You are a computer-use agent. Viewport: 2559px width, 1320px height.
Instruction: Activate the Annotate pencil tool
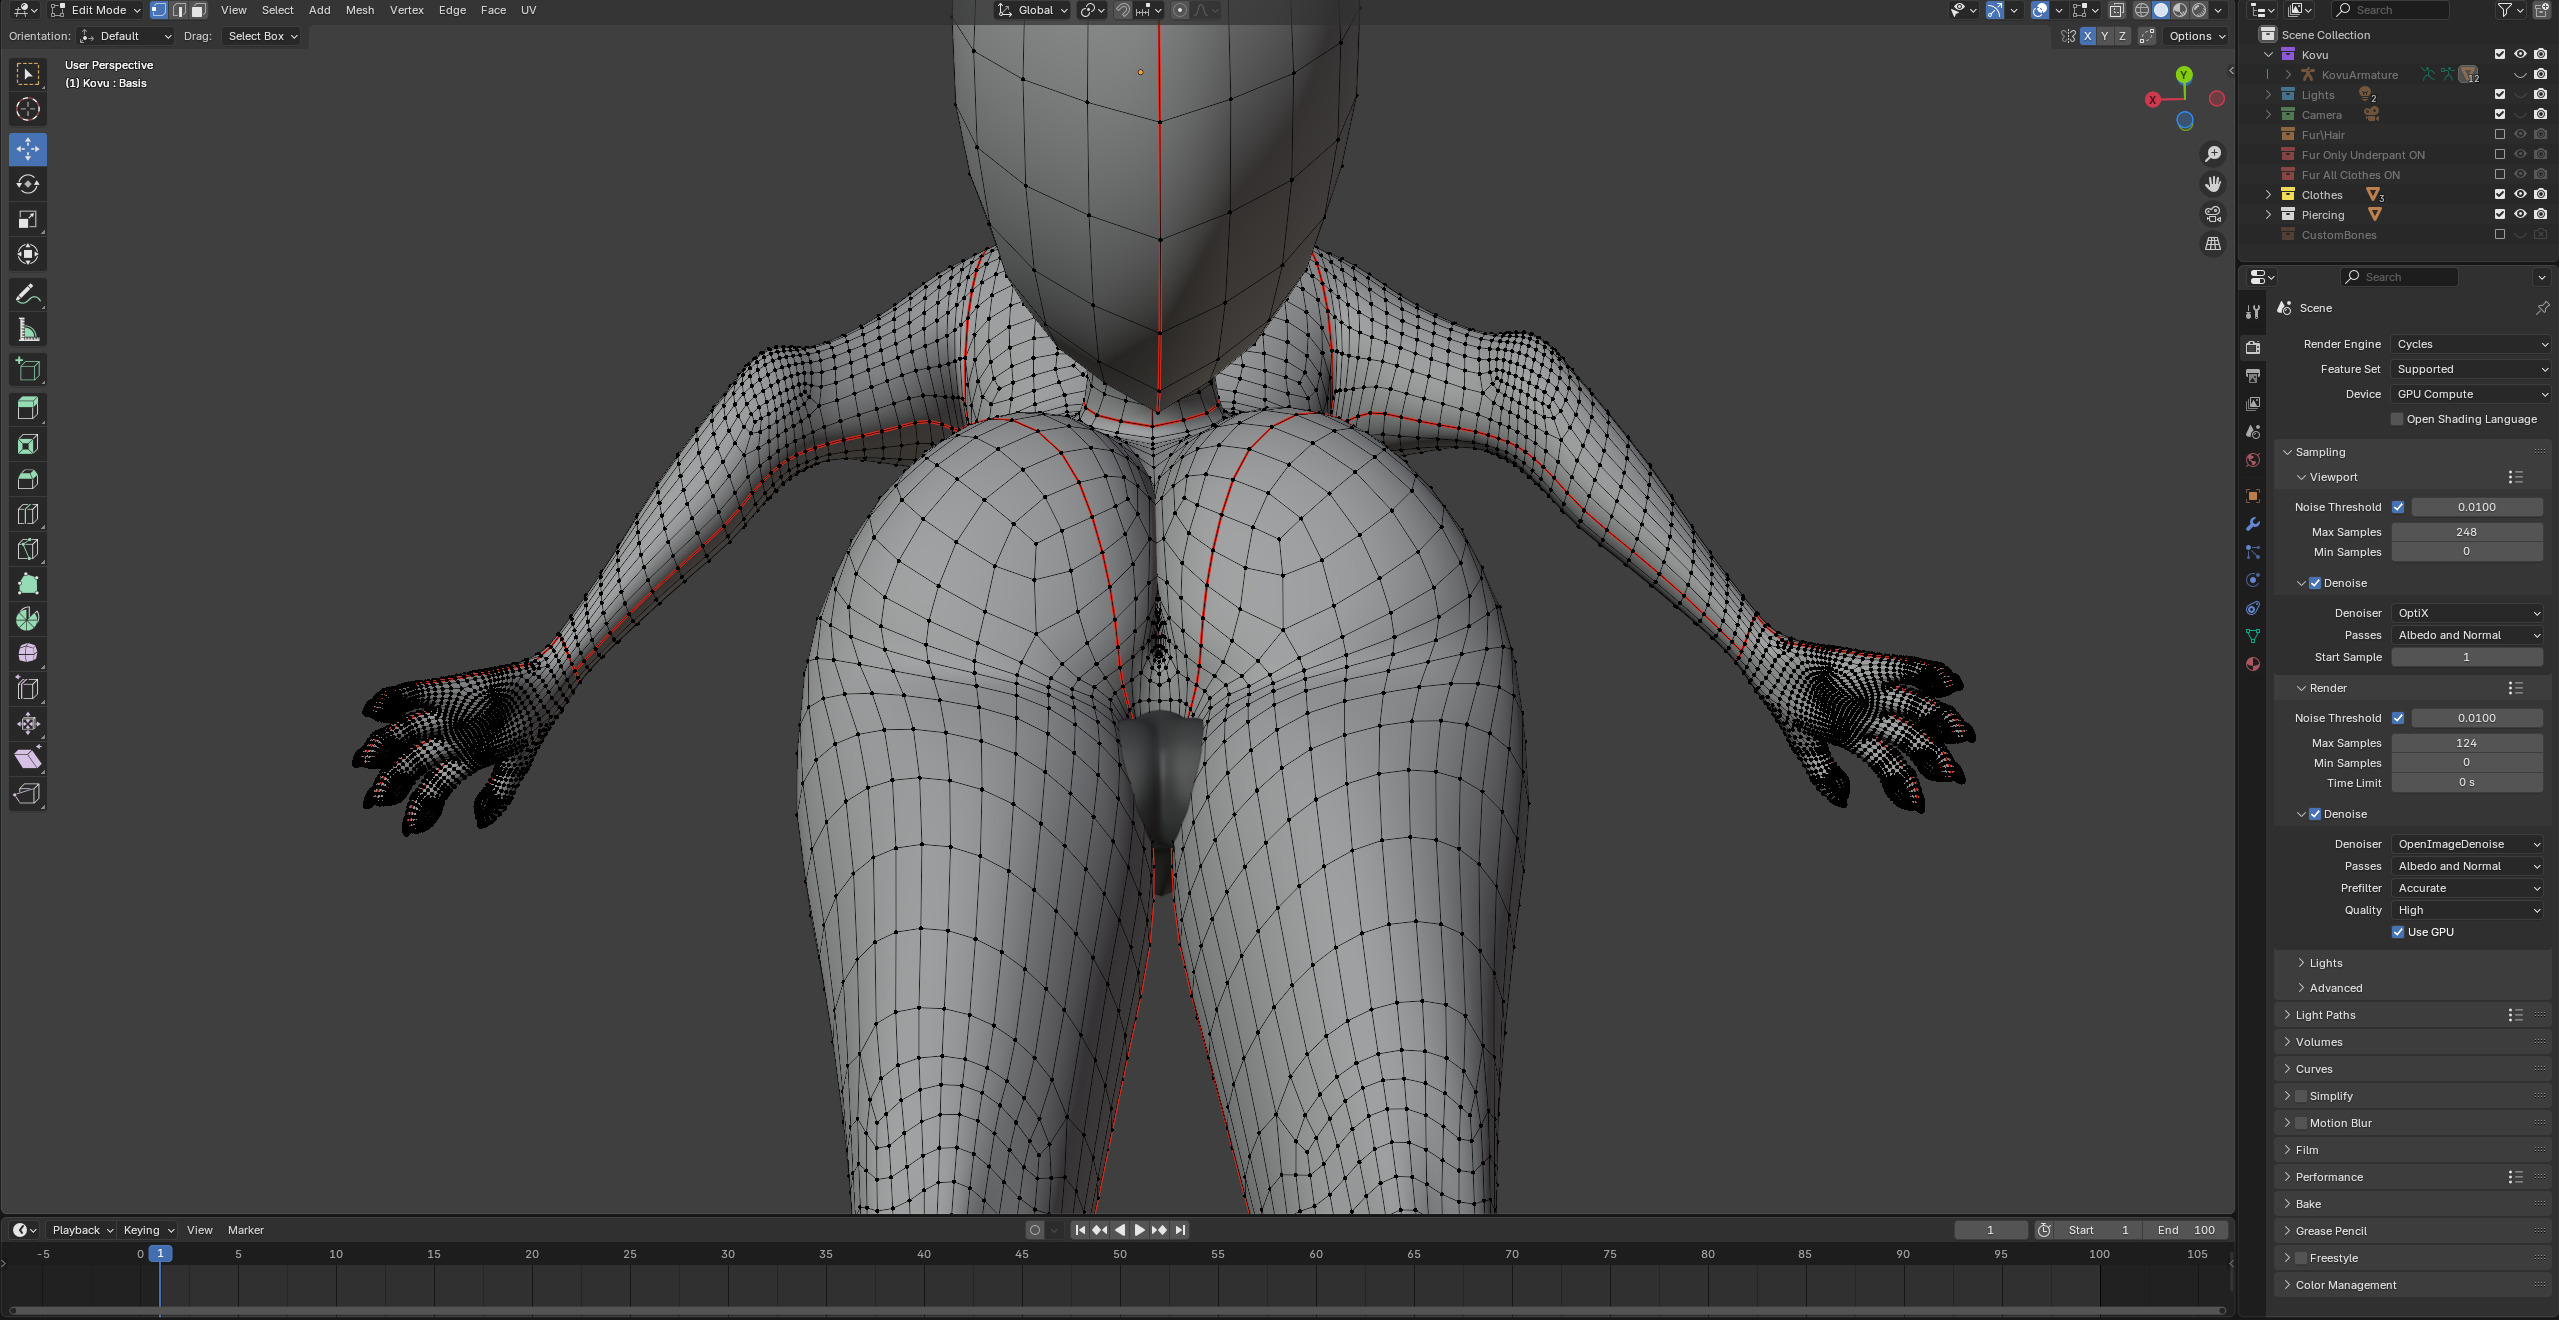28,294
